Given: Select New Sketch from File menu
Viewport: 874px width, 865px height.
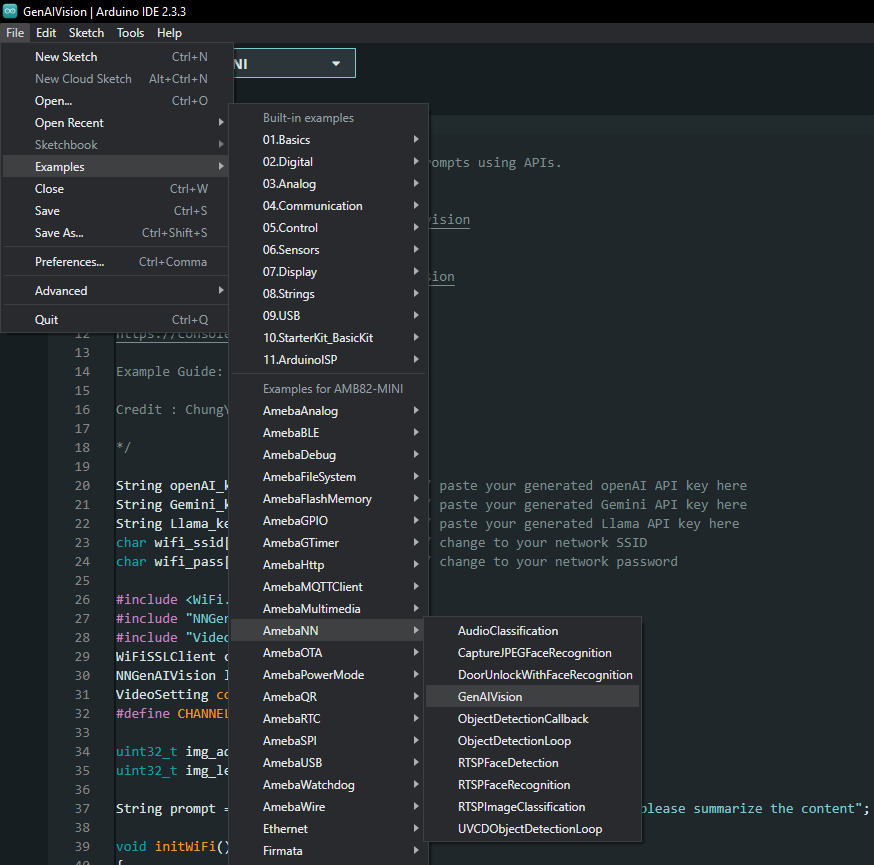Looking at the screenshot, I should 66,57.
